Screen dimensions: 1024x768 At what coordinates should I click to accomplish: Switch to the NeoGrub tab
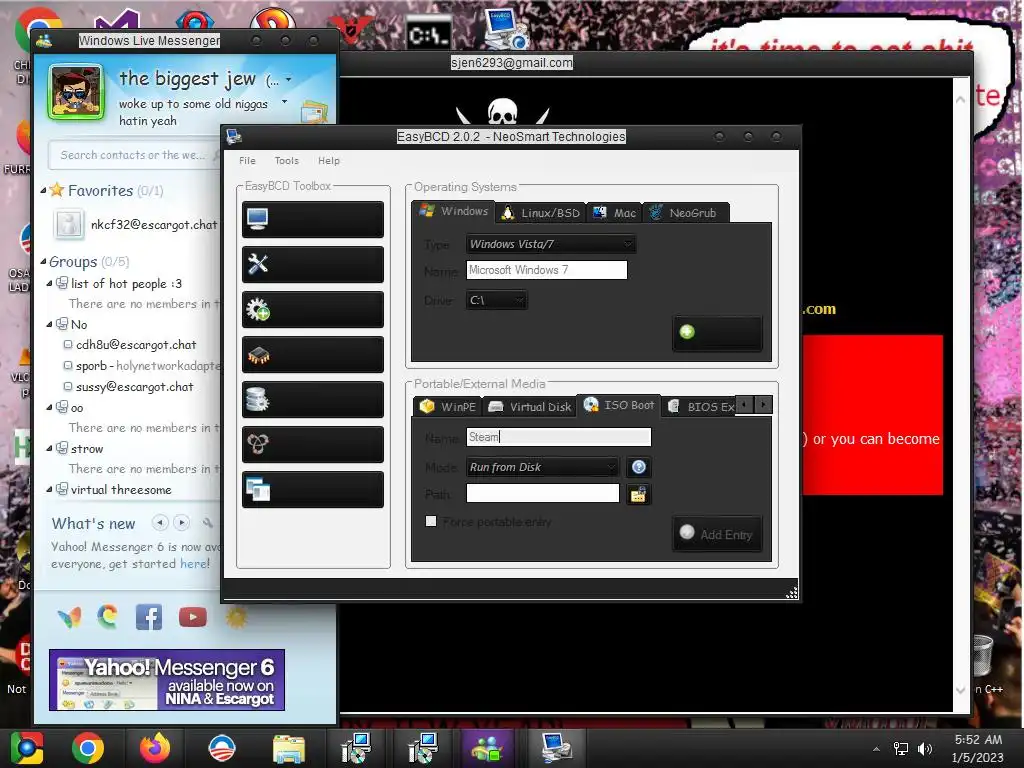(685, 213)
